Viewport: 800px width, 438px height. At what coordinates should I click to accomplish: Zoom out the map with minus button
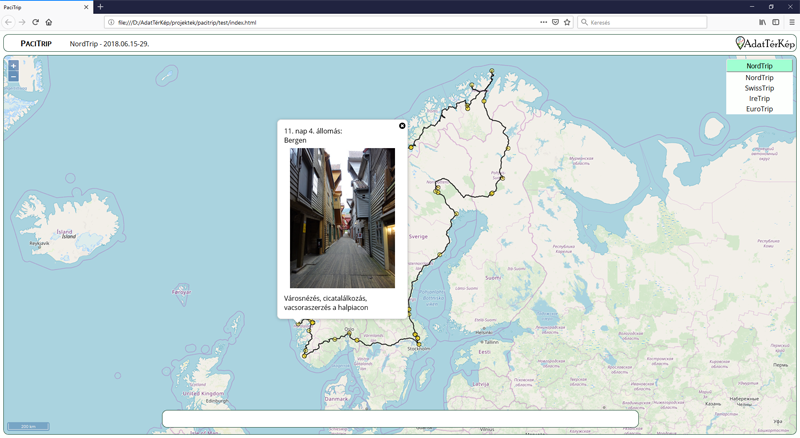point(14,77)
